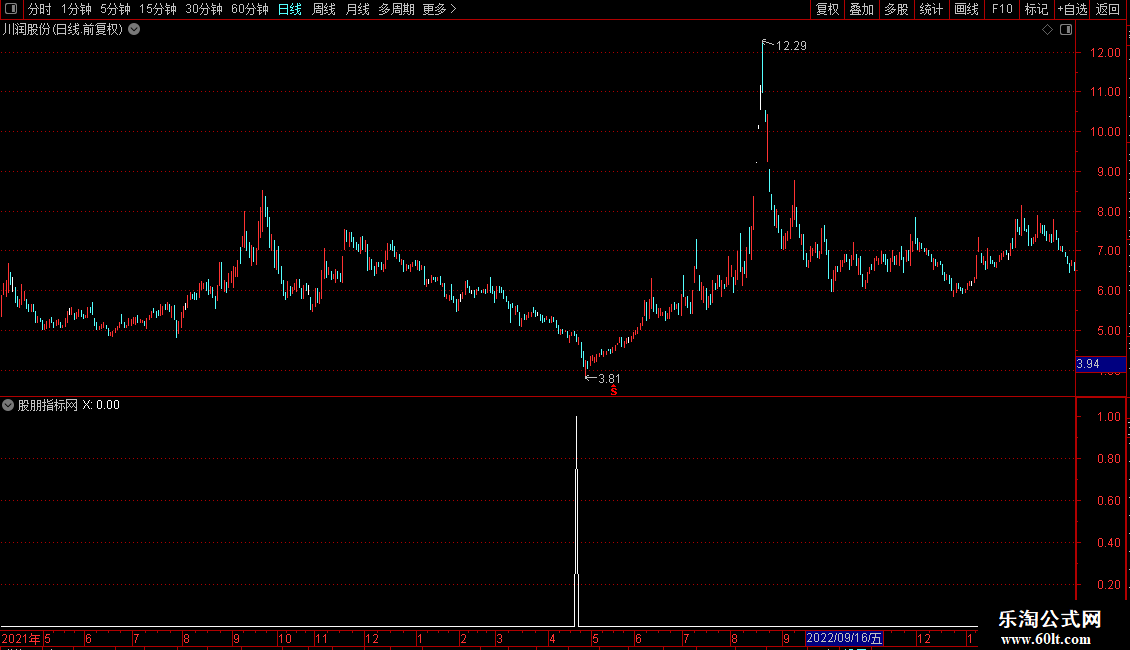The width and height of the screenshot is (1130, 650).
Task: Toggle the panel layout icon beside the diamond
Action: click(1066, 30)
